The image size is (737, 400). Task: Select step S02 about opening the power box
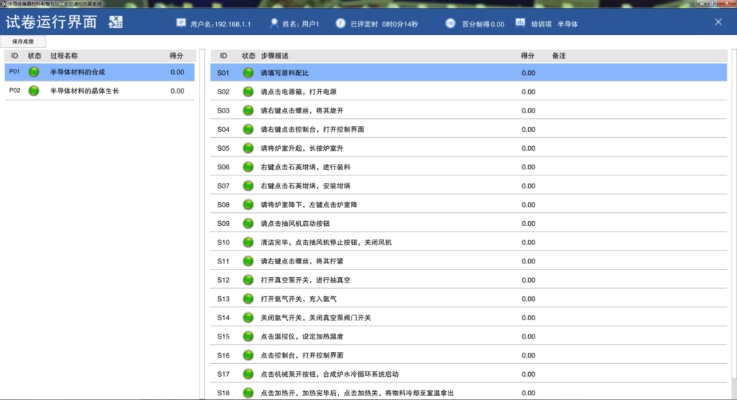click(300, 92)
